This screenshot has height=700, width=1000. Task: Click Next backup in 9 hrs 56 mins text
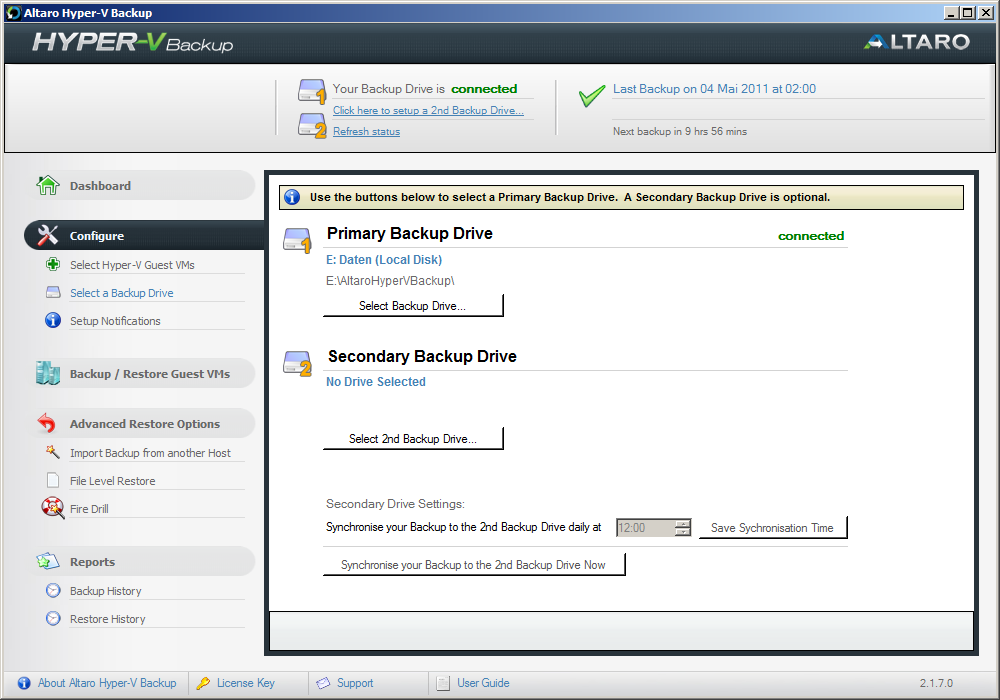680,131
